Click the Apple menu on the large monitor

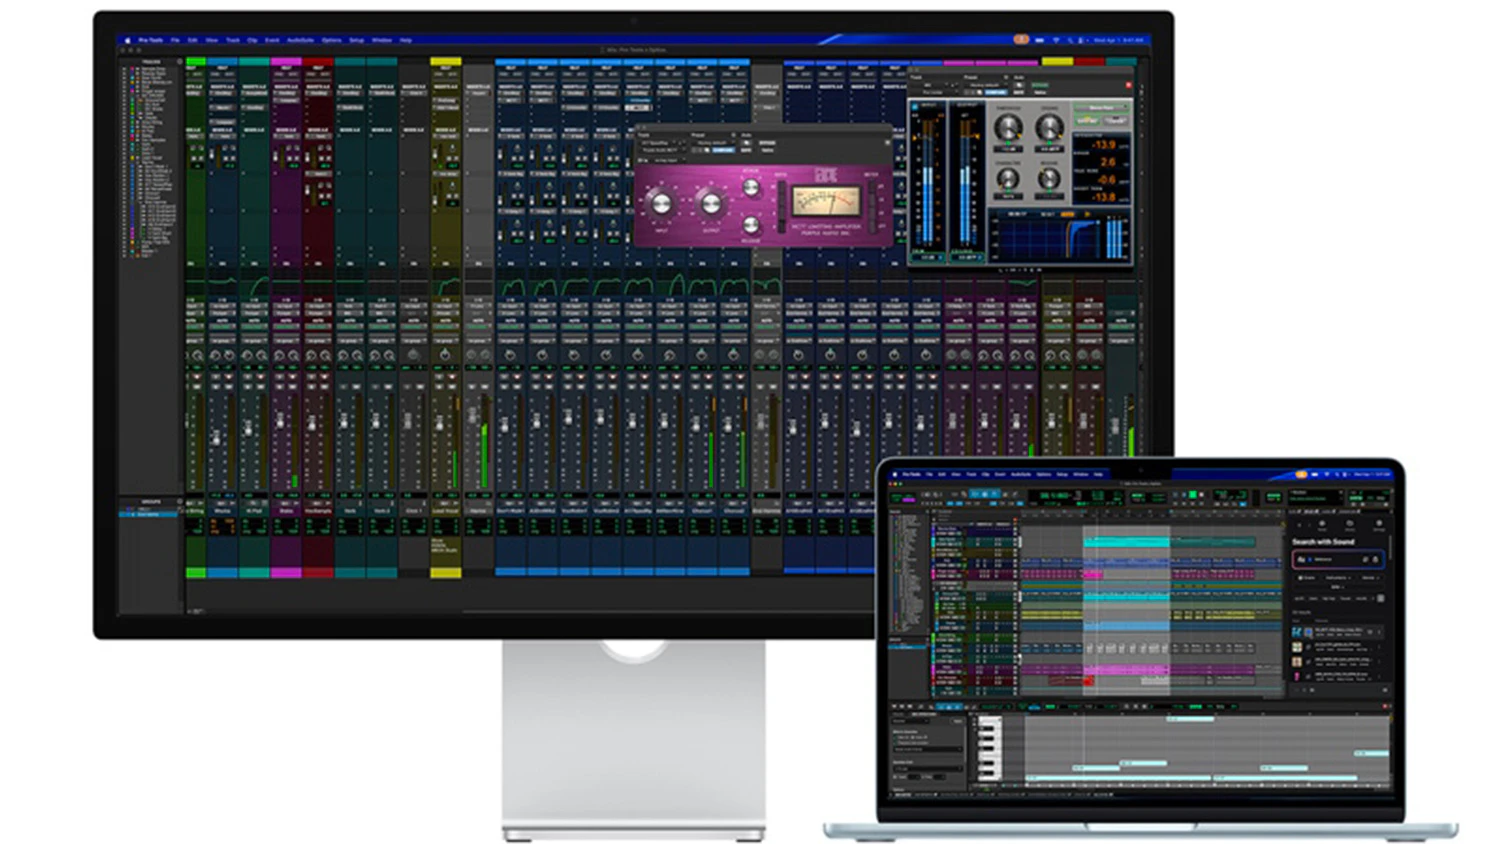tap(127, 40)
